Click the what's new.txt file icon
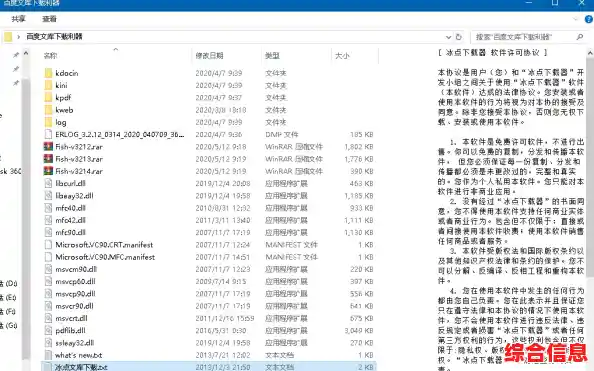The width and height of the screenshot is (594, 371). pyautogui.click(x=48, y=355)
